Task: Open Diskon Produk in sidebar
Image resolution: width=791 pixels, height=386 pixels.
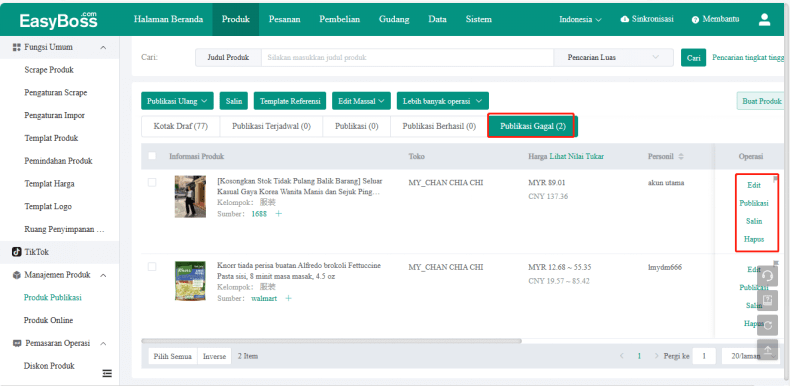Action: pyautogui.click(x=49, y=366)
